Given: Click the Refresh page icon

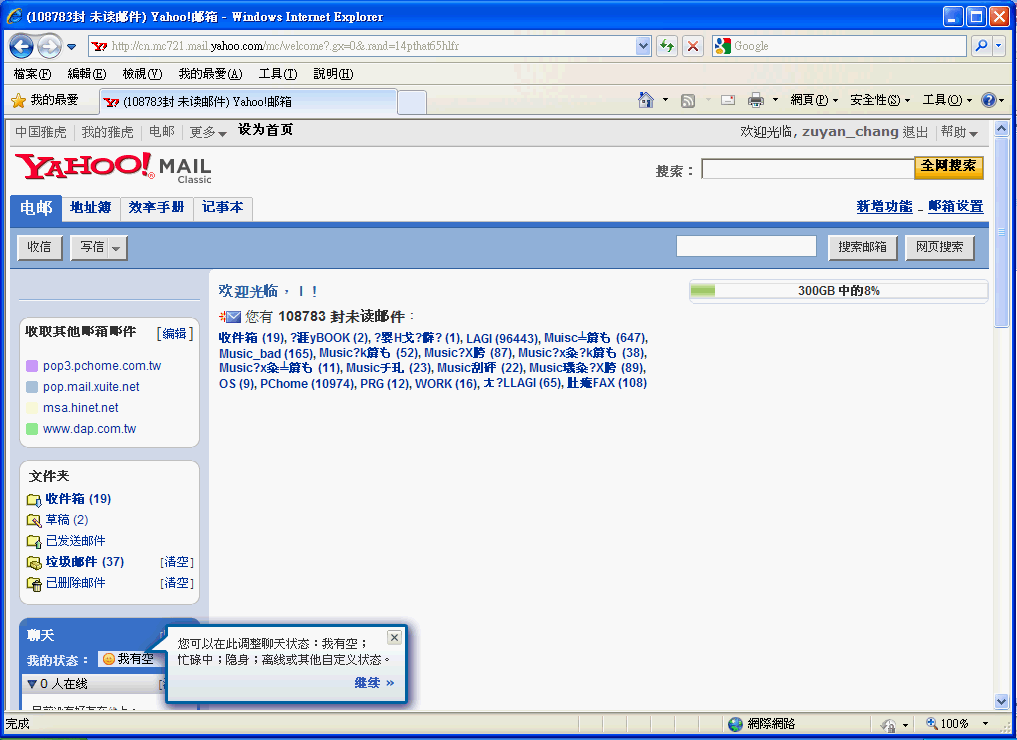Looking at the screenshot, I should point(666,46).
